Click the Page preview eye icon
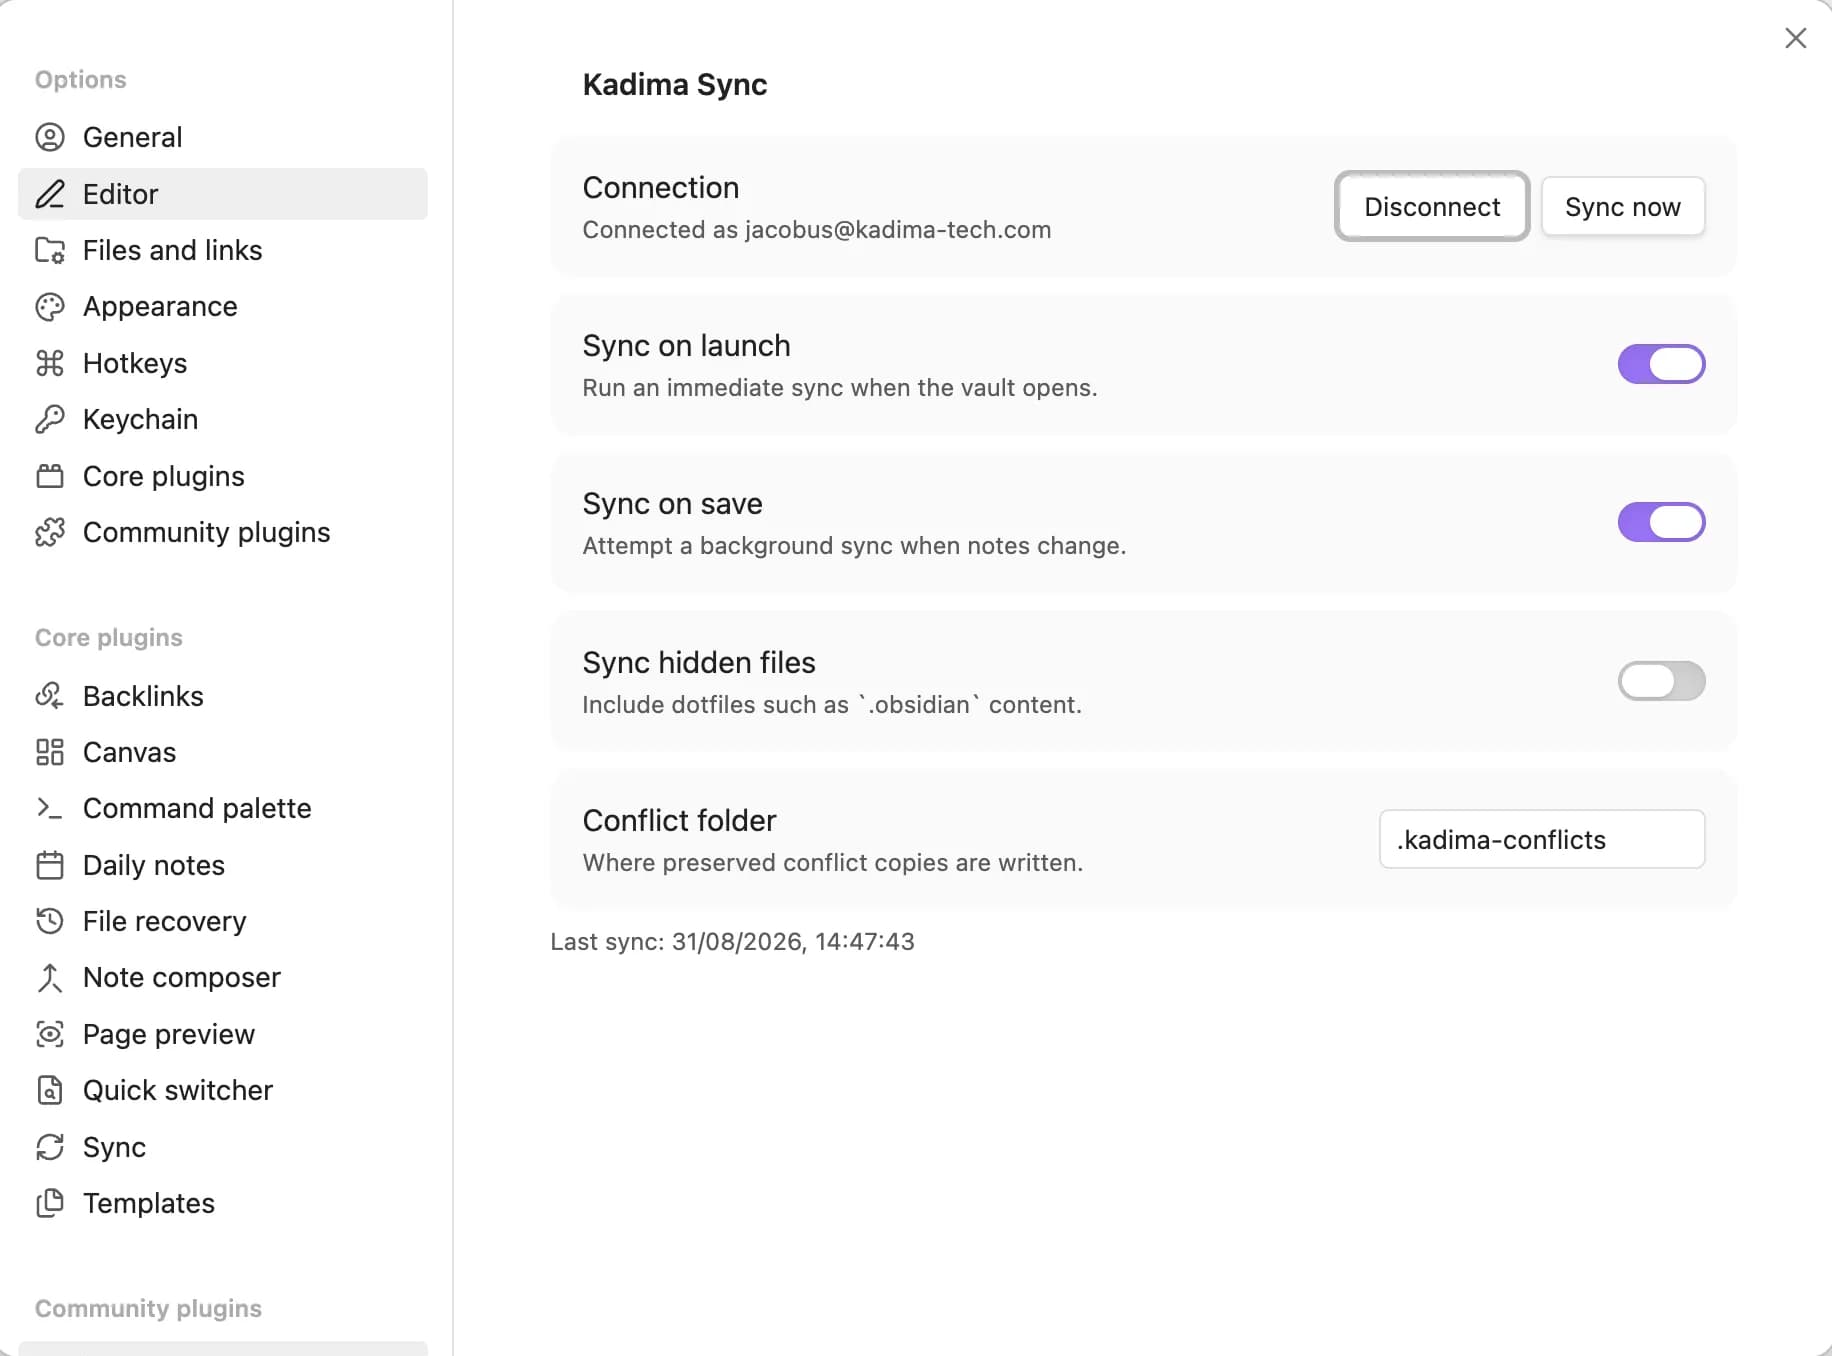The image size is (1832, 1356). coord(50,1034)
